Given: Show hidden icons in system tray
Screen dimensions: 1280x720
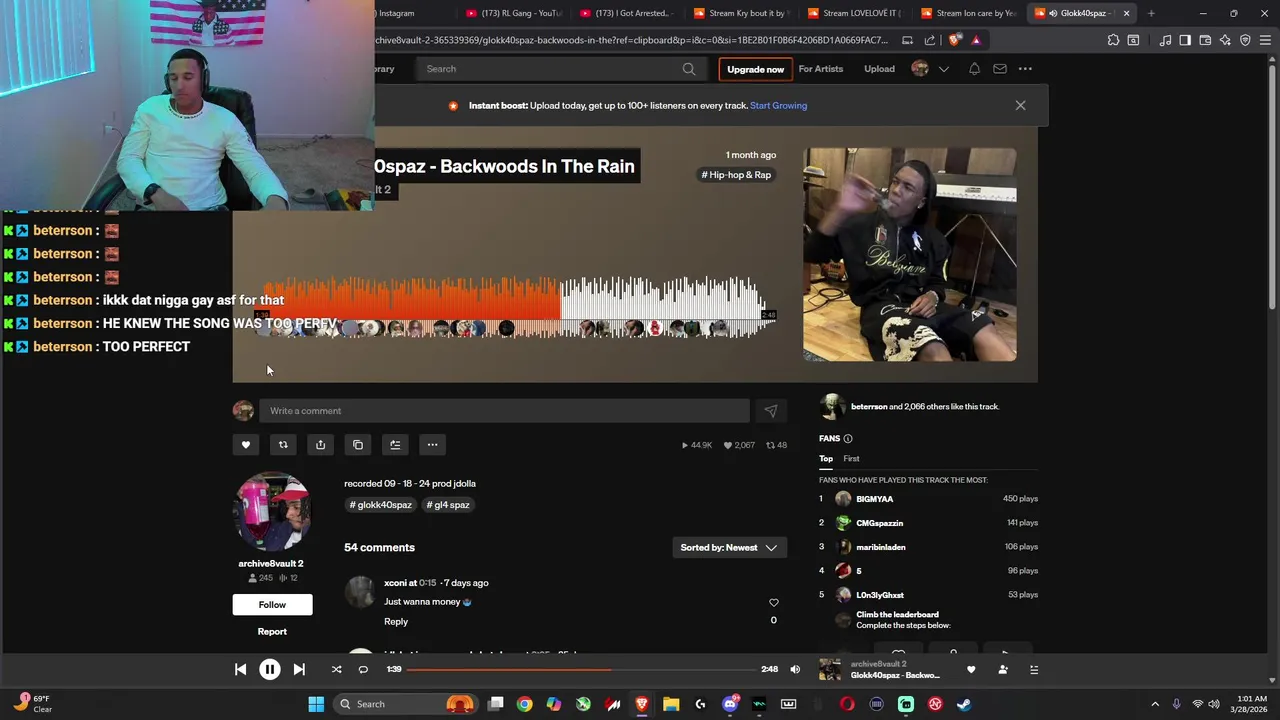Looking at the screenshot, I should (x=1155, y=704).
